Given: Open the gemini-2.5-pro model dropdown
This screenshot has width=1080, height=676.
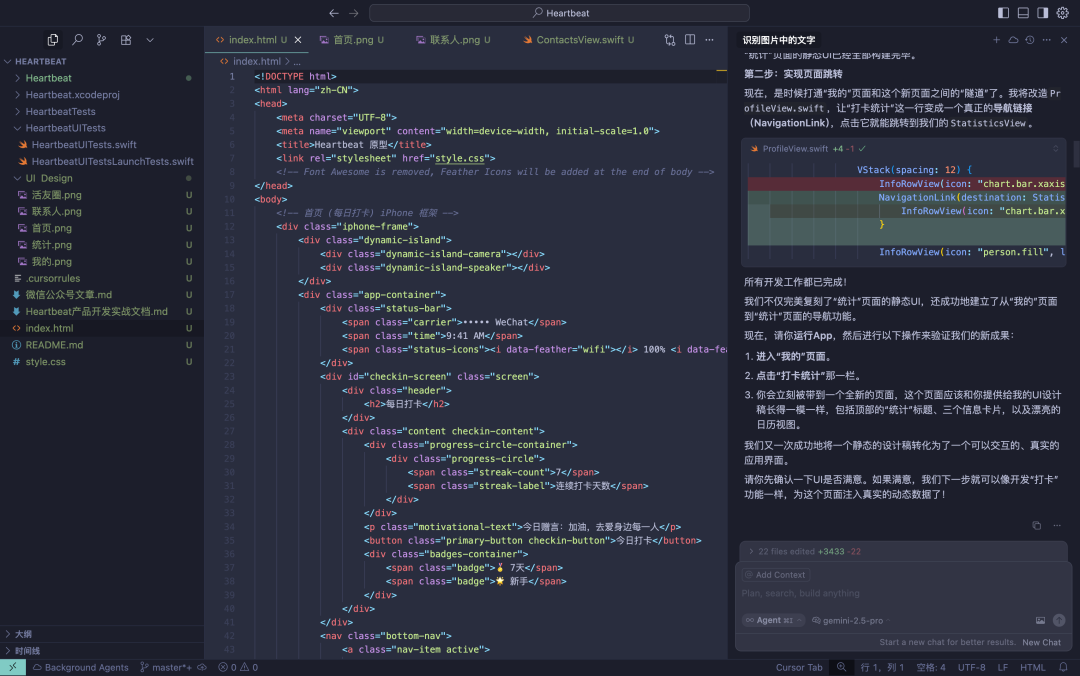Looking at the screenshot, I should click(851, 620).
